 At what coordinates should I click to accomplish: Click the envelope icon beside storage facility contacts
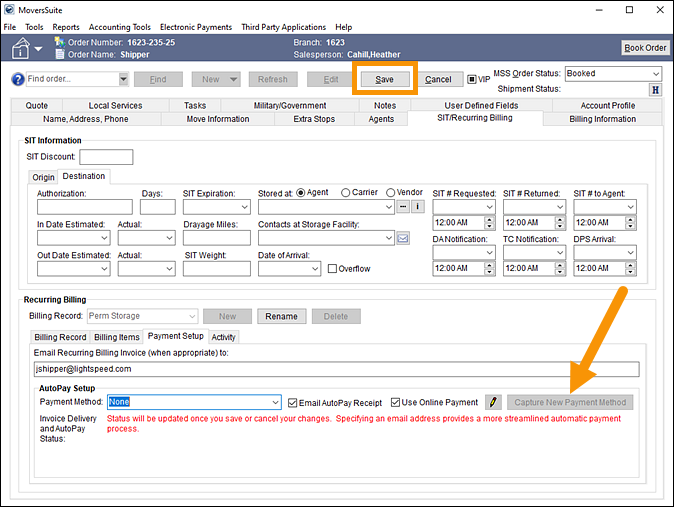403,238
